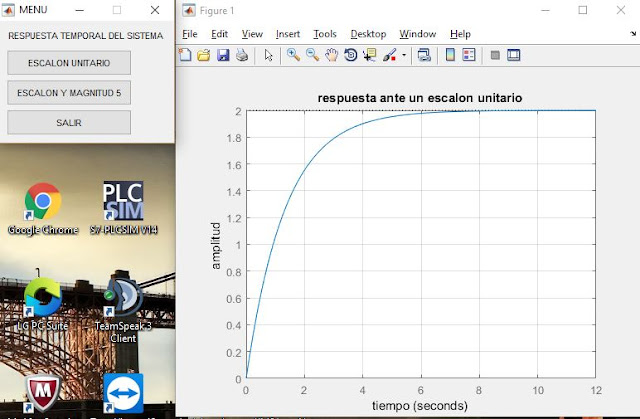Click the McAfee shield desktop shortcut
Image resolution: width=640 pixels, height=419 pixels.
(x=43, y=393)
